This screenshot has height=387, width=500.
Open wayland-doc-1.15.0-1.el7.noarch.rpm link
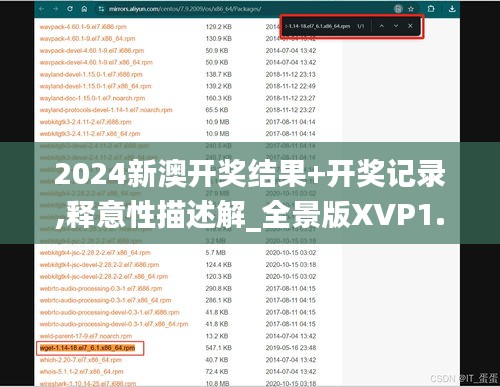pos(92,98)
